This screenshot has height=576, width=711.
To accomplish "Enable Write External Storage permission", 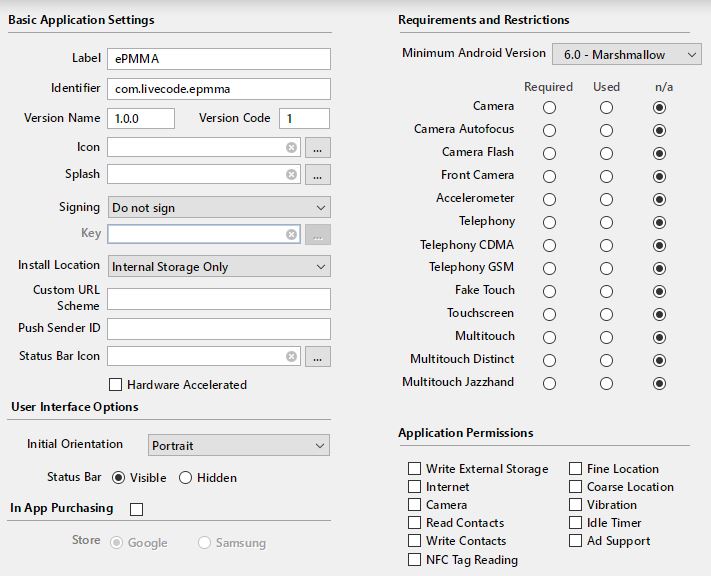I will (x=415, y=469).
